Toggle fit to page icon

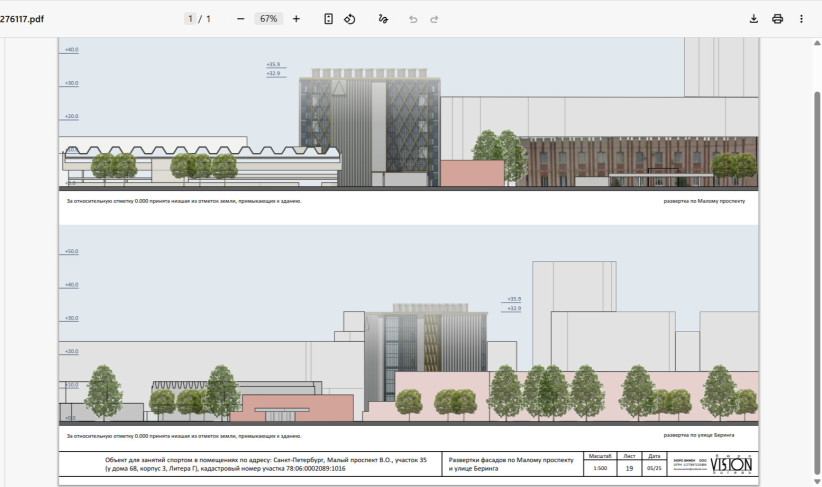(328, 19)
